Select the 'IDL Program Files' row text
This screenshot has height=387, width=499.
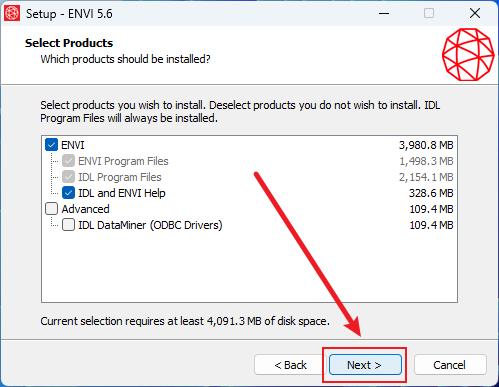click(120, 177)
